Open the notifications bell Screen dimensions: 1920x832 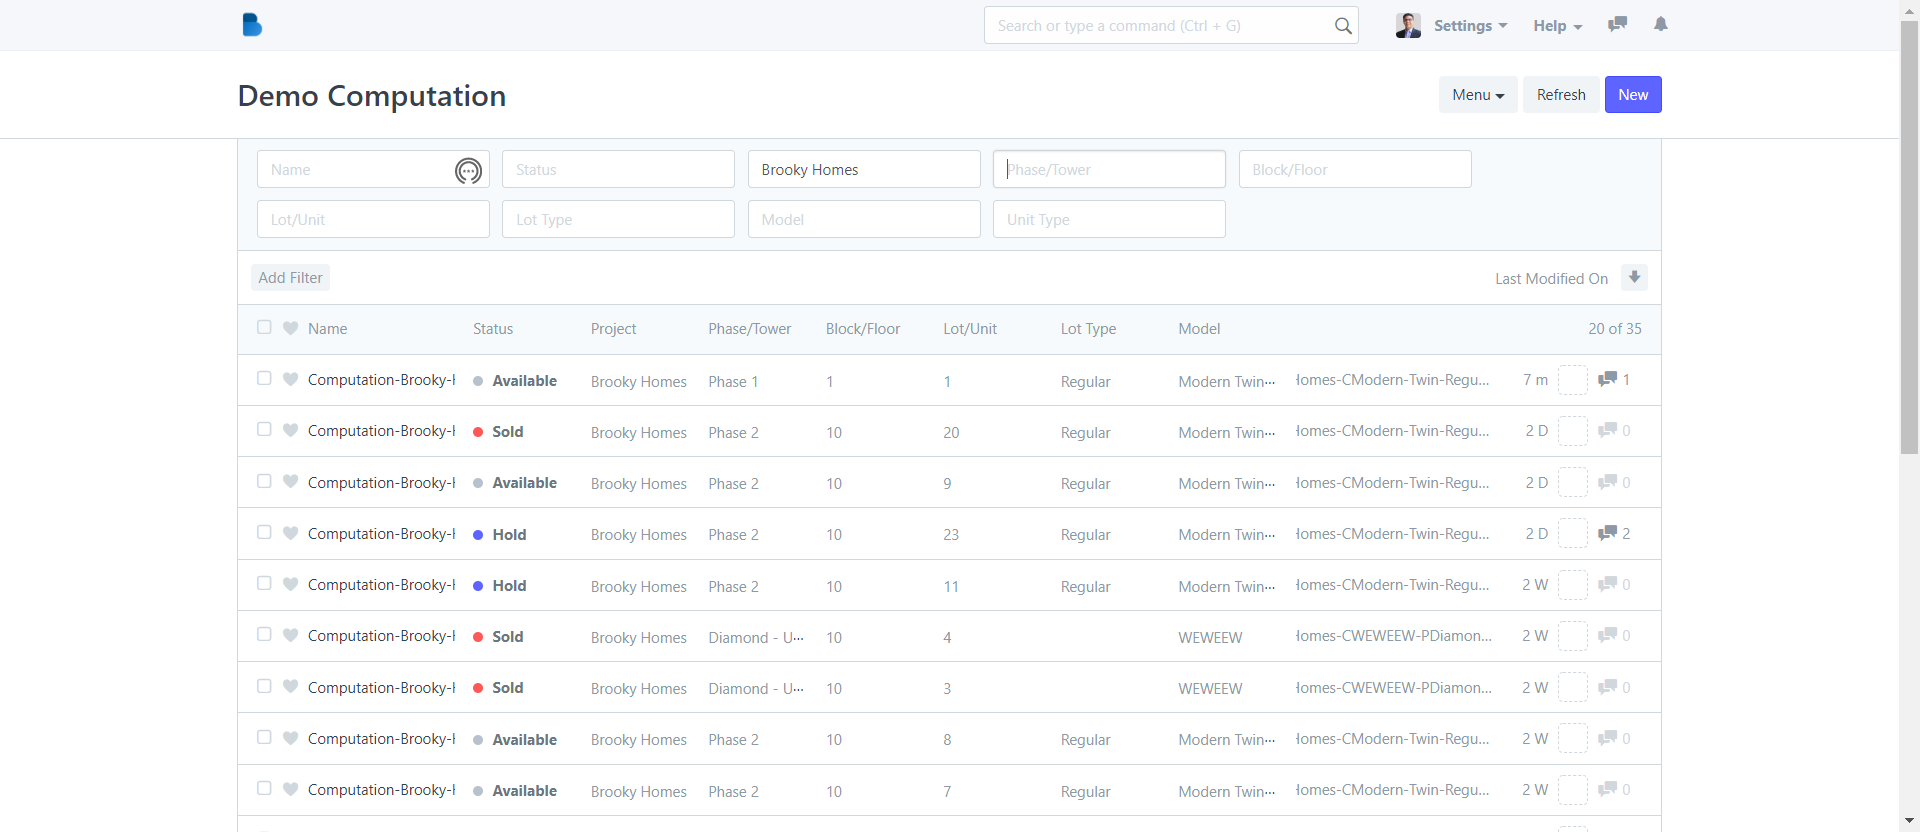coord(1660,25)
